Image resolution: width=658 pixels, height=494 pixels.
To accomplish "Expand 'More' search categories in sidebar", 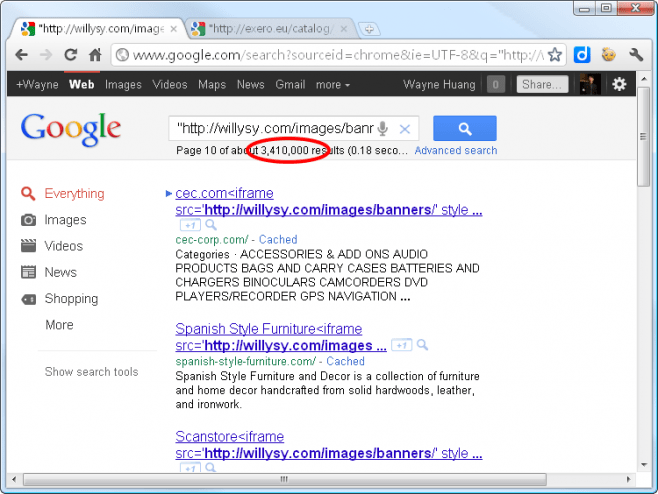I will [x=59, y=325].
